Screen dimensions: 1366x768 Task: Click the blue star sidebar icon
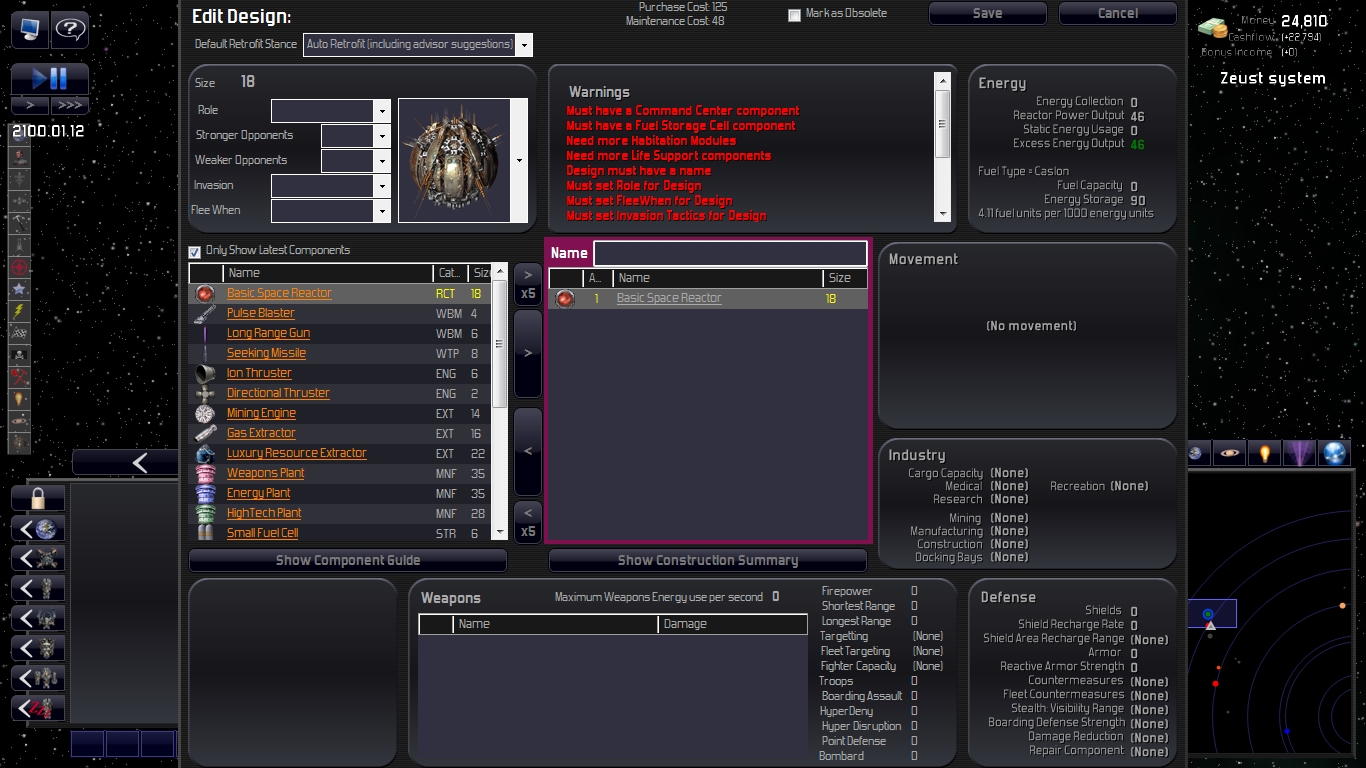click(x=19, y=289)
